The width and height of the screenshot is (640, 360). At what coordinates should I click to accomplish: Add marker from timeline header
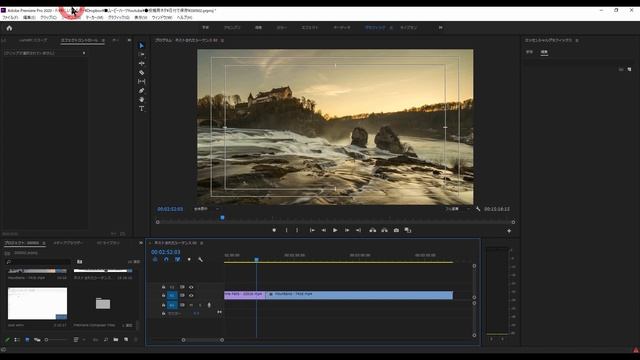(x=189, y=259)
